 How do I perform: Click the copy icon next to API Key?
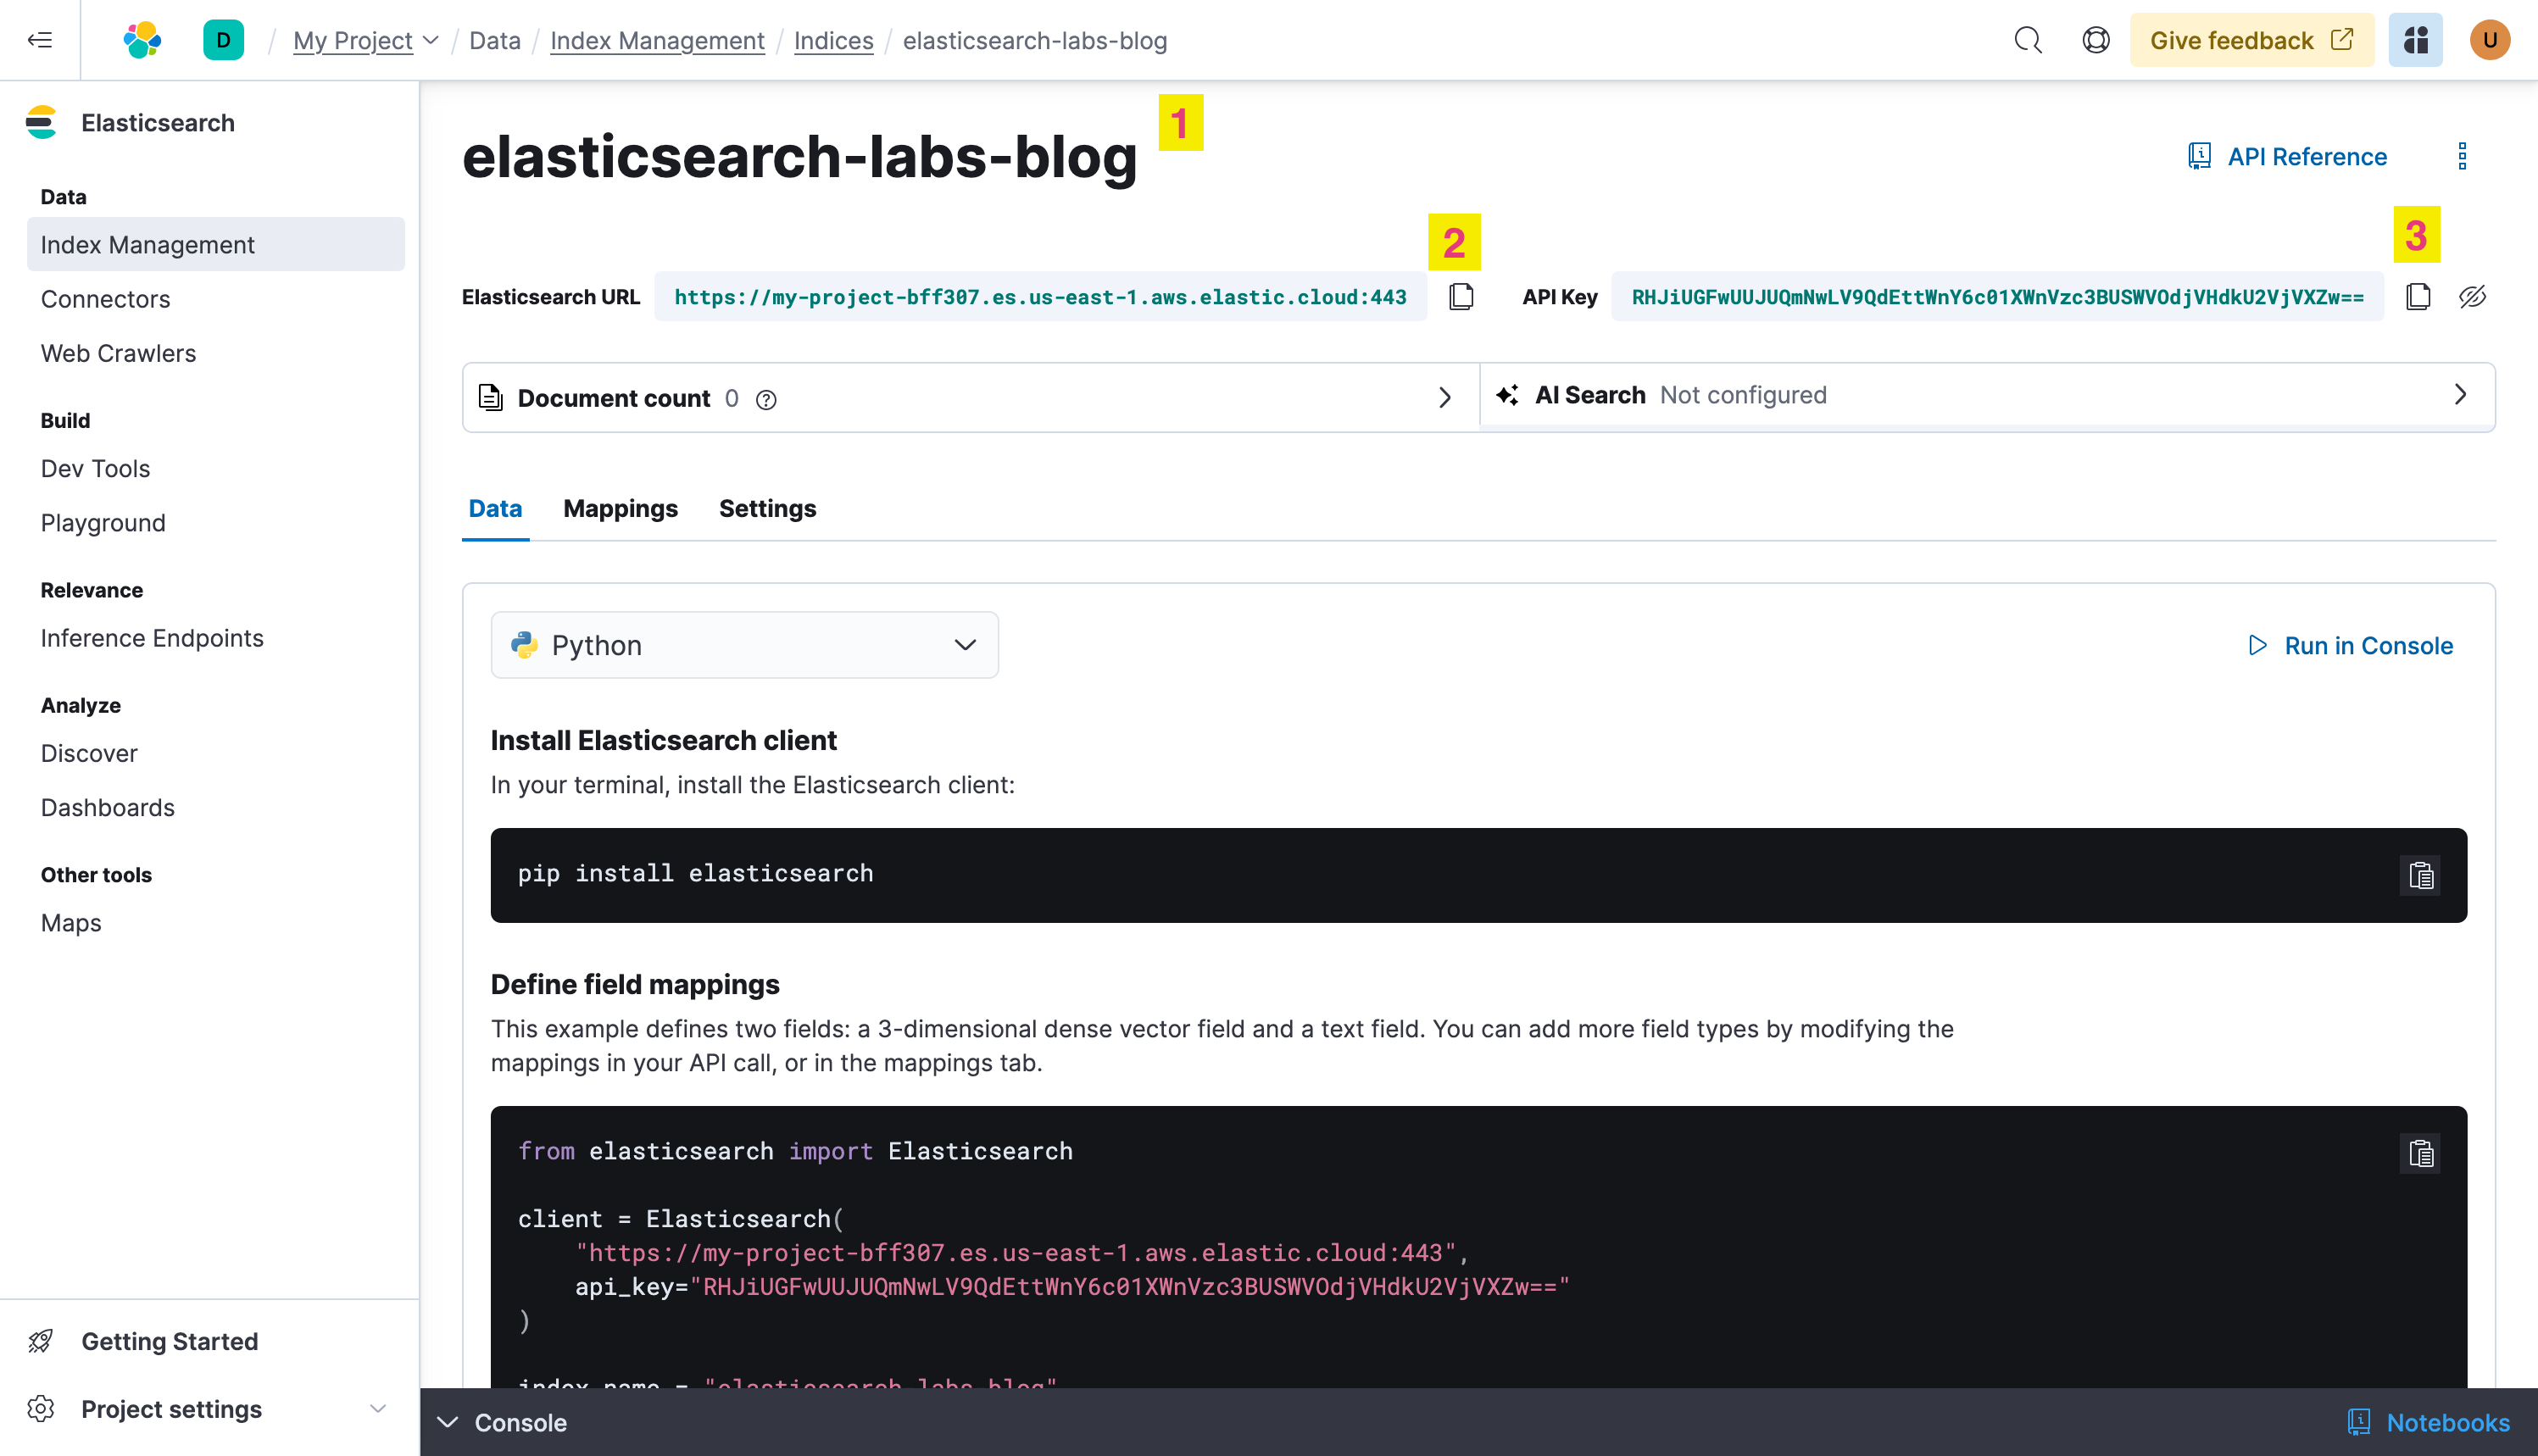pyautogui.click(x=2418, y=295)
